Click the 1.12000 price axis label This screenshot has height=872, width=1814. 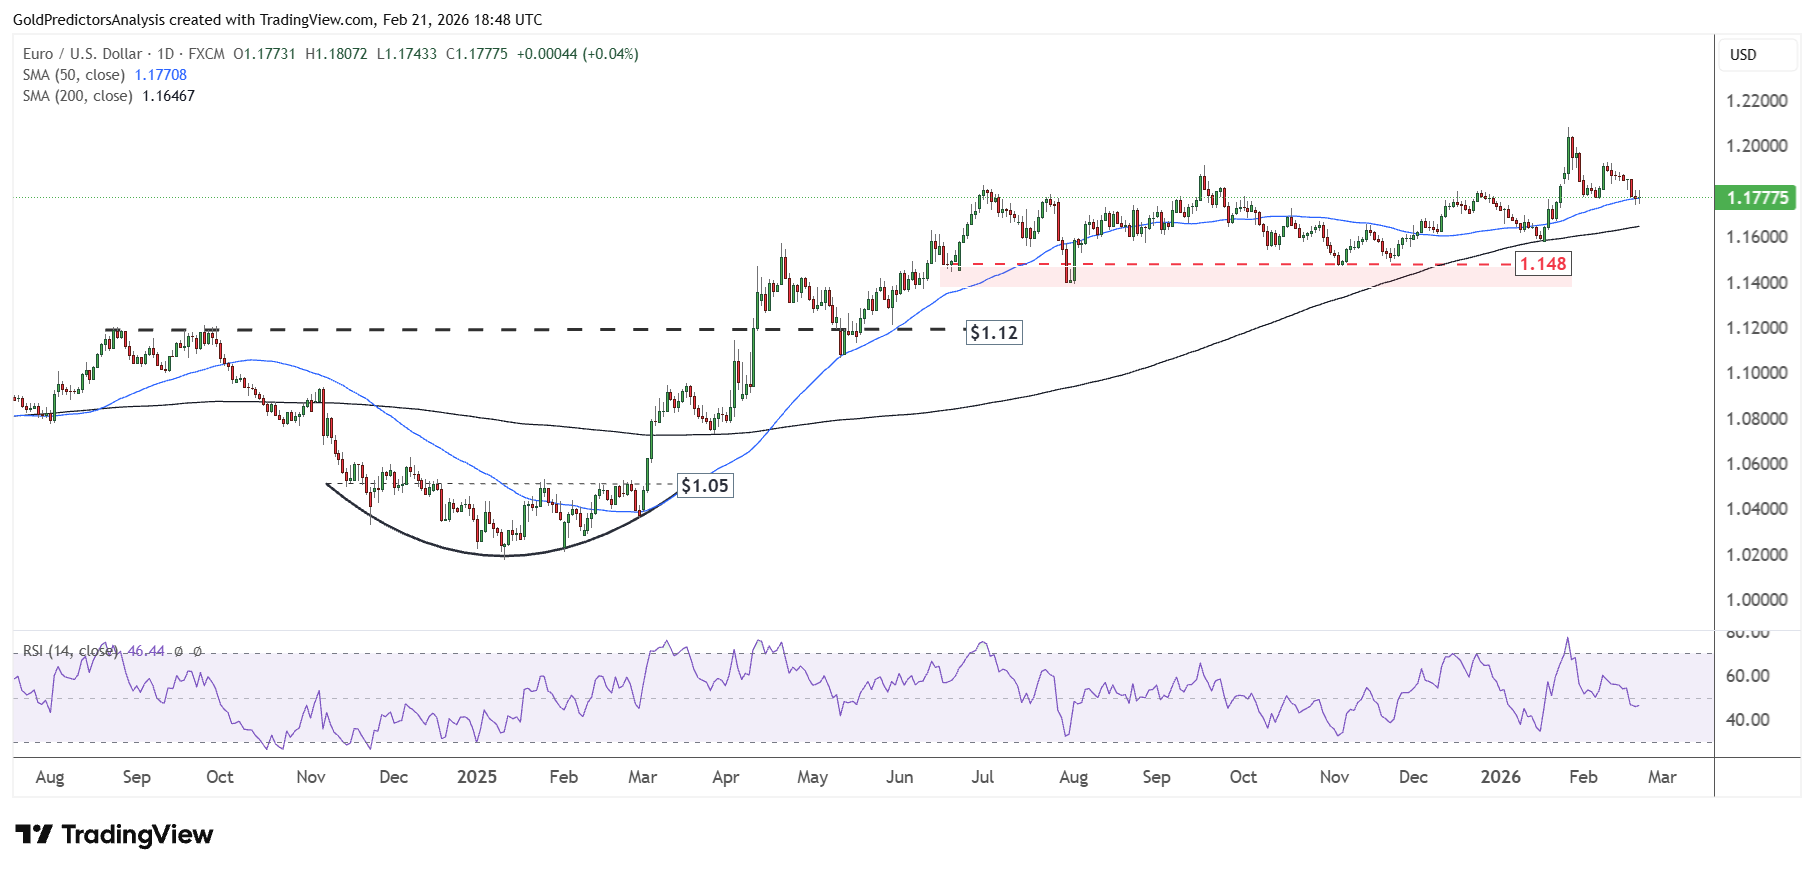point(1757,328)
